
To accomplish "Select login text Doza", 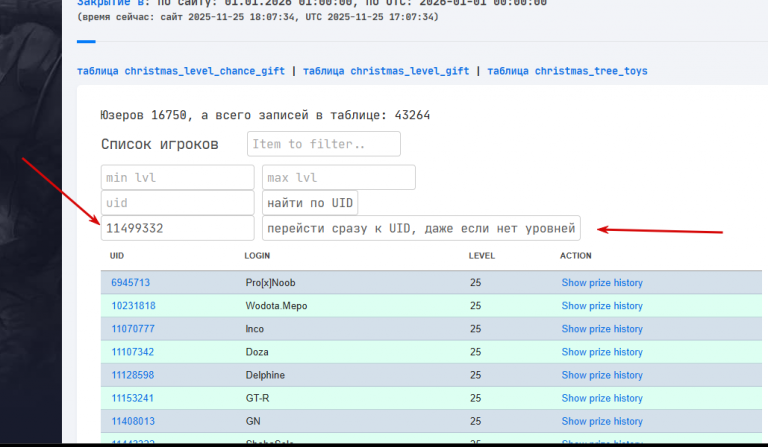I will click(257, 352).
